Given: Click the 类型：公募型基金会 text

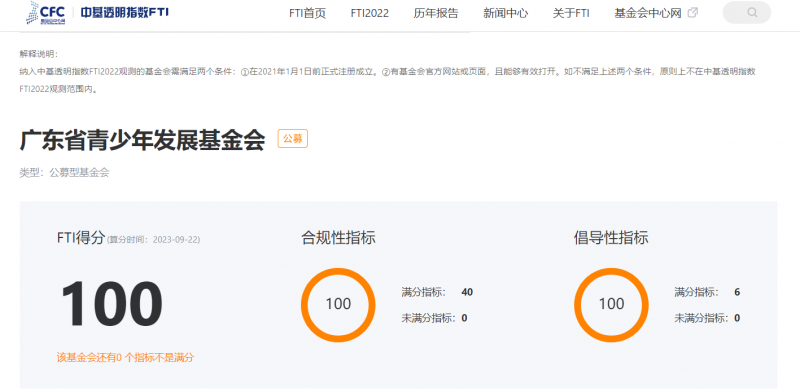Looking at the screenshot, I should tap(64, 173).
